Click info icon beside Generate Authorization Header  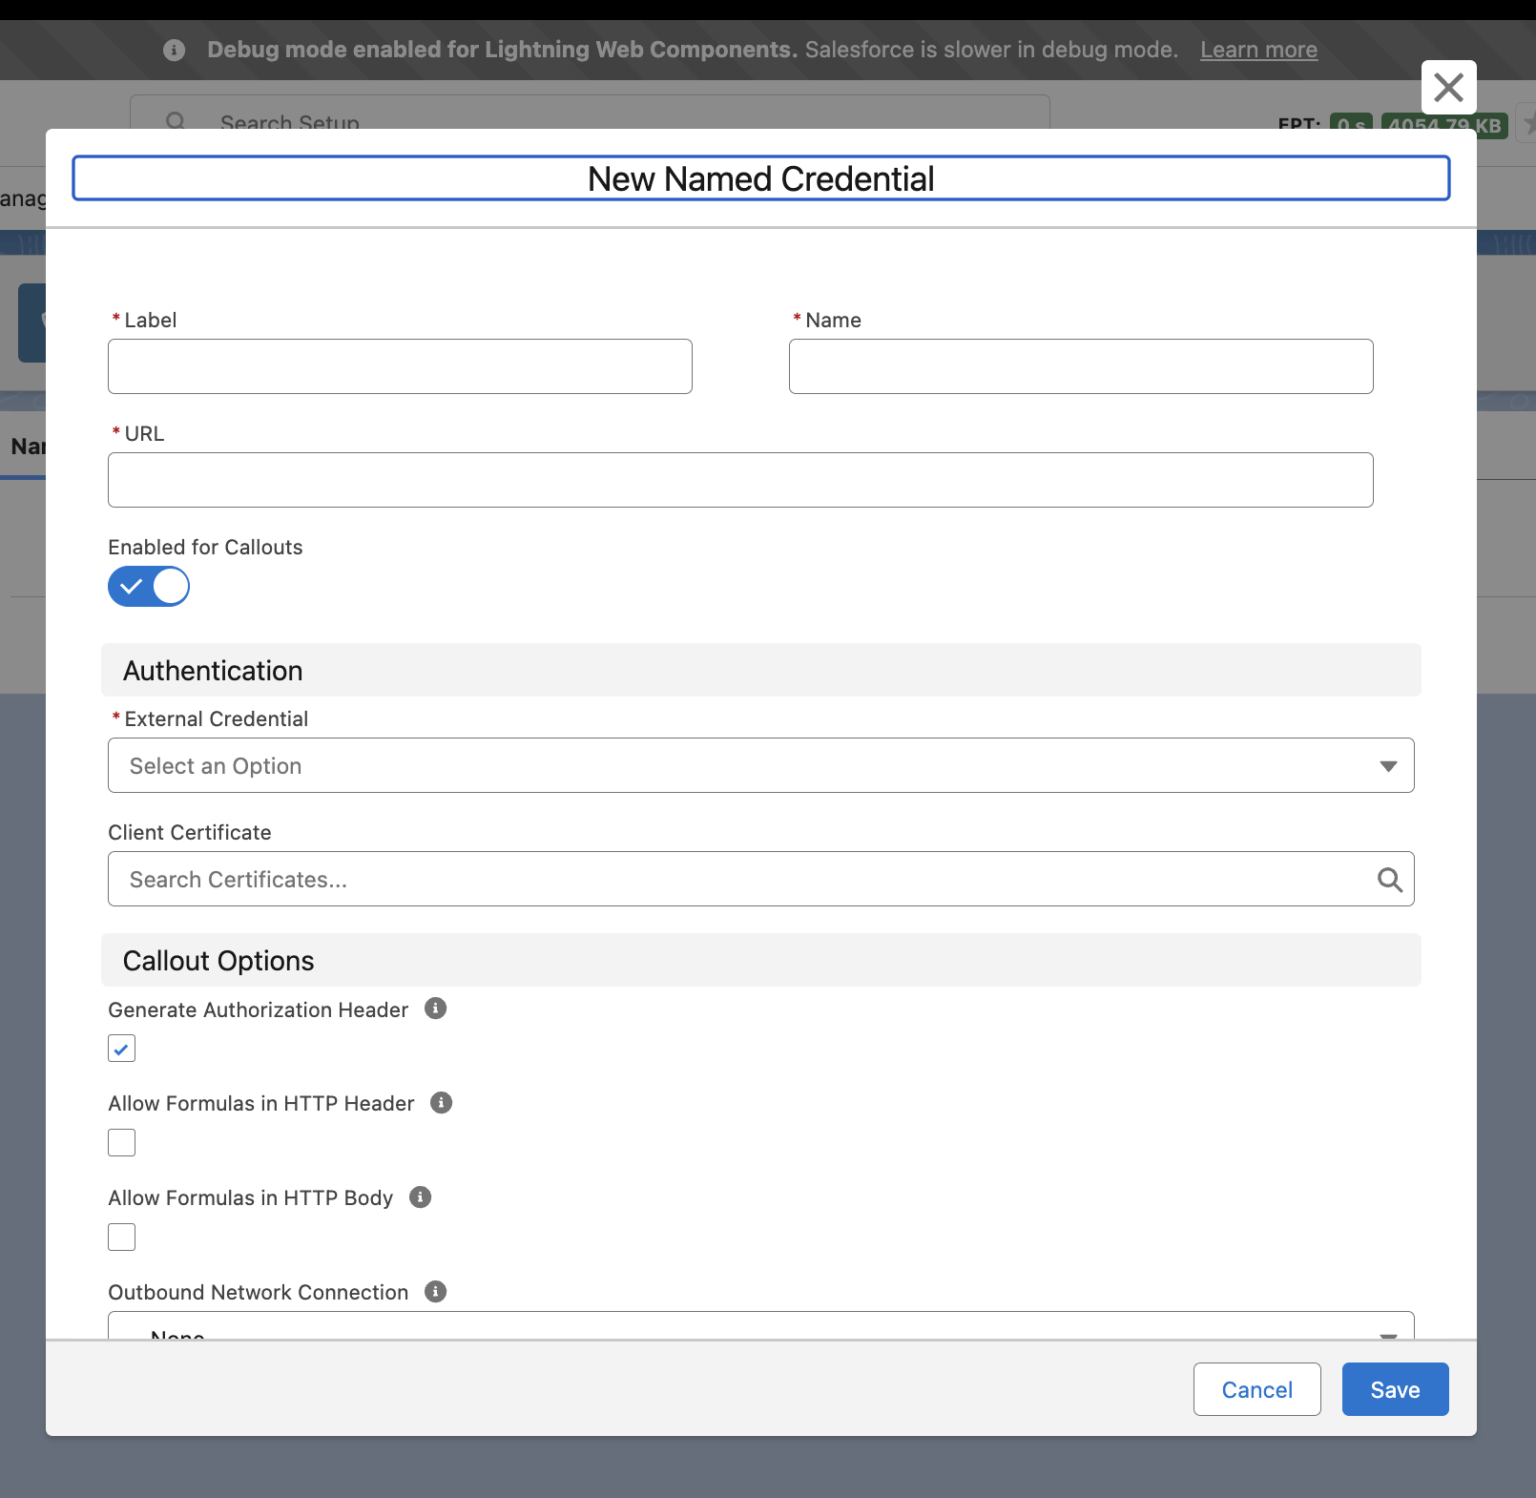[x=435, y=1008]
